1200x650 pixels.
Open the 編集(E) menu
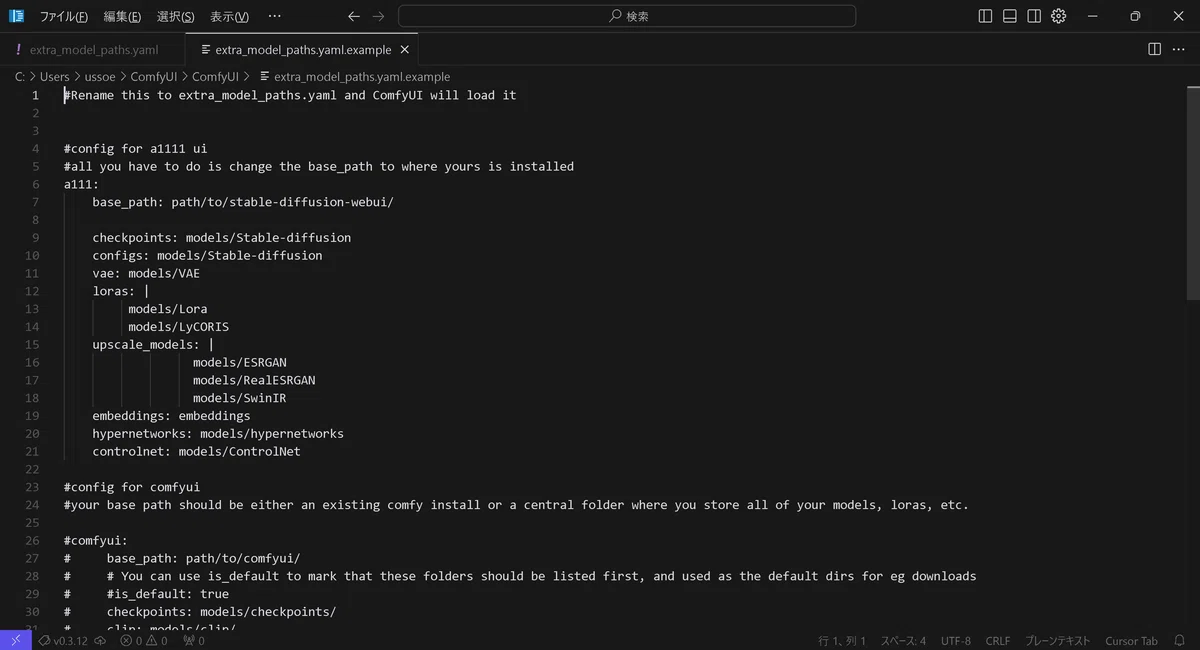[x=123, y=17]
